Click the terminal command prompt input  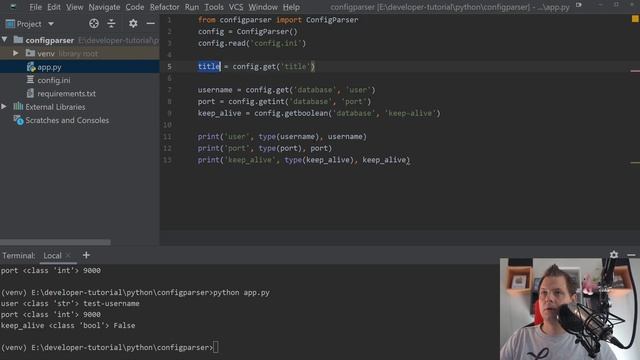(x=216, y=347)
